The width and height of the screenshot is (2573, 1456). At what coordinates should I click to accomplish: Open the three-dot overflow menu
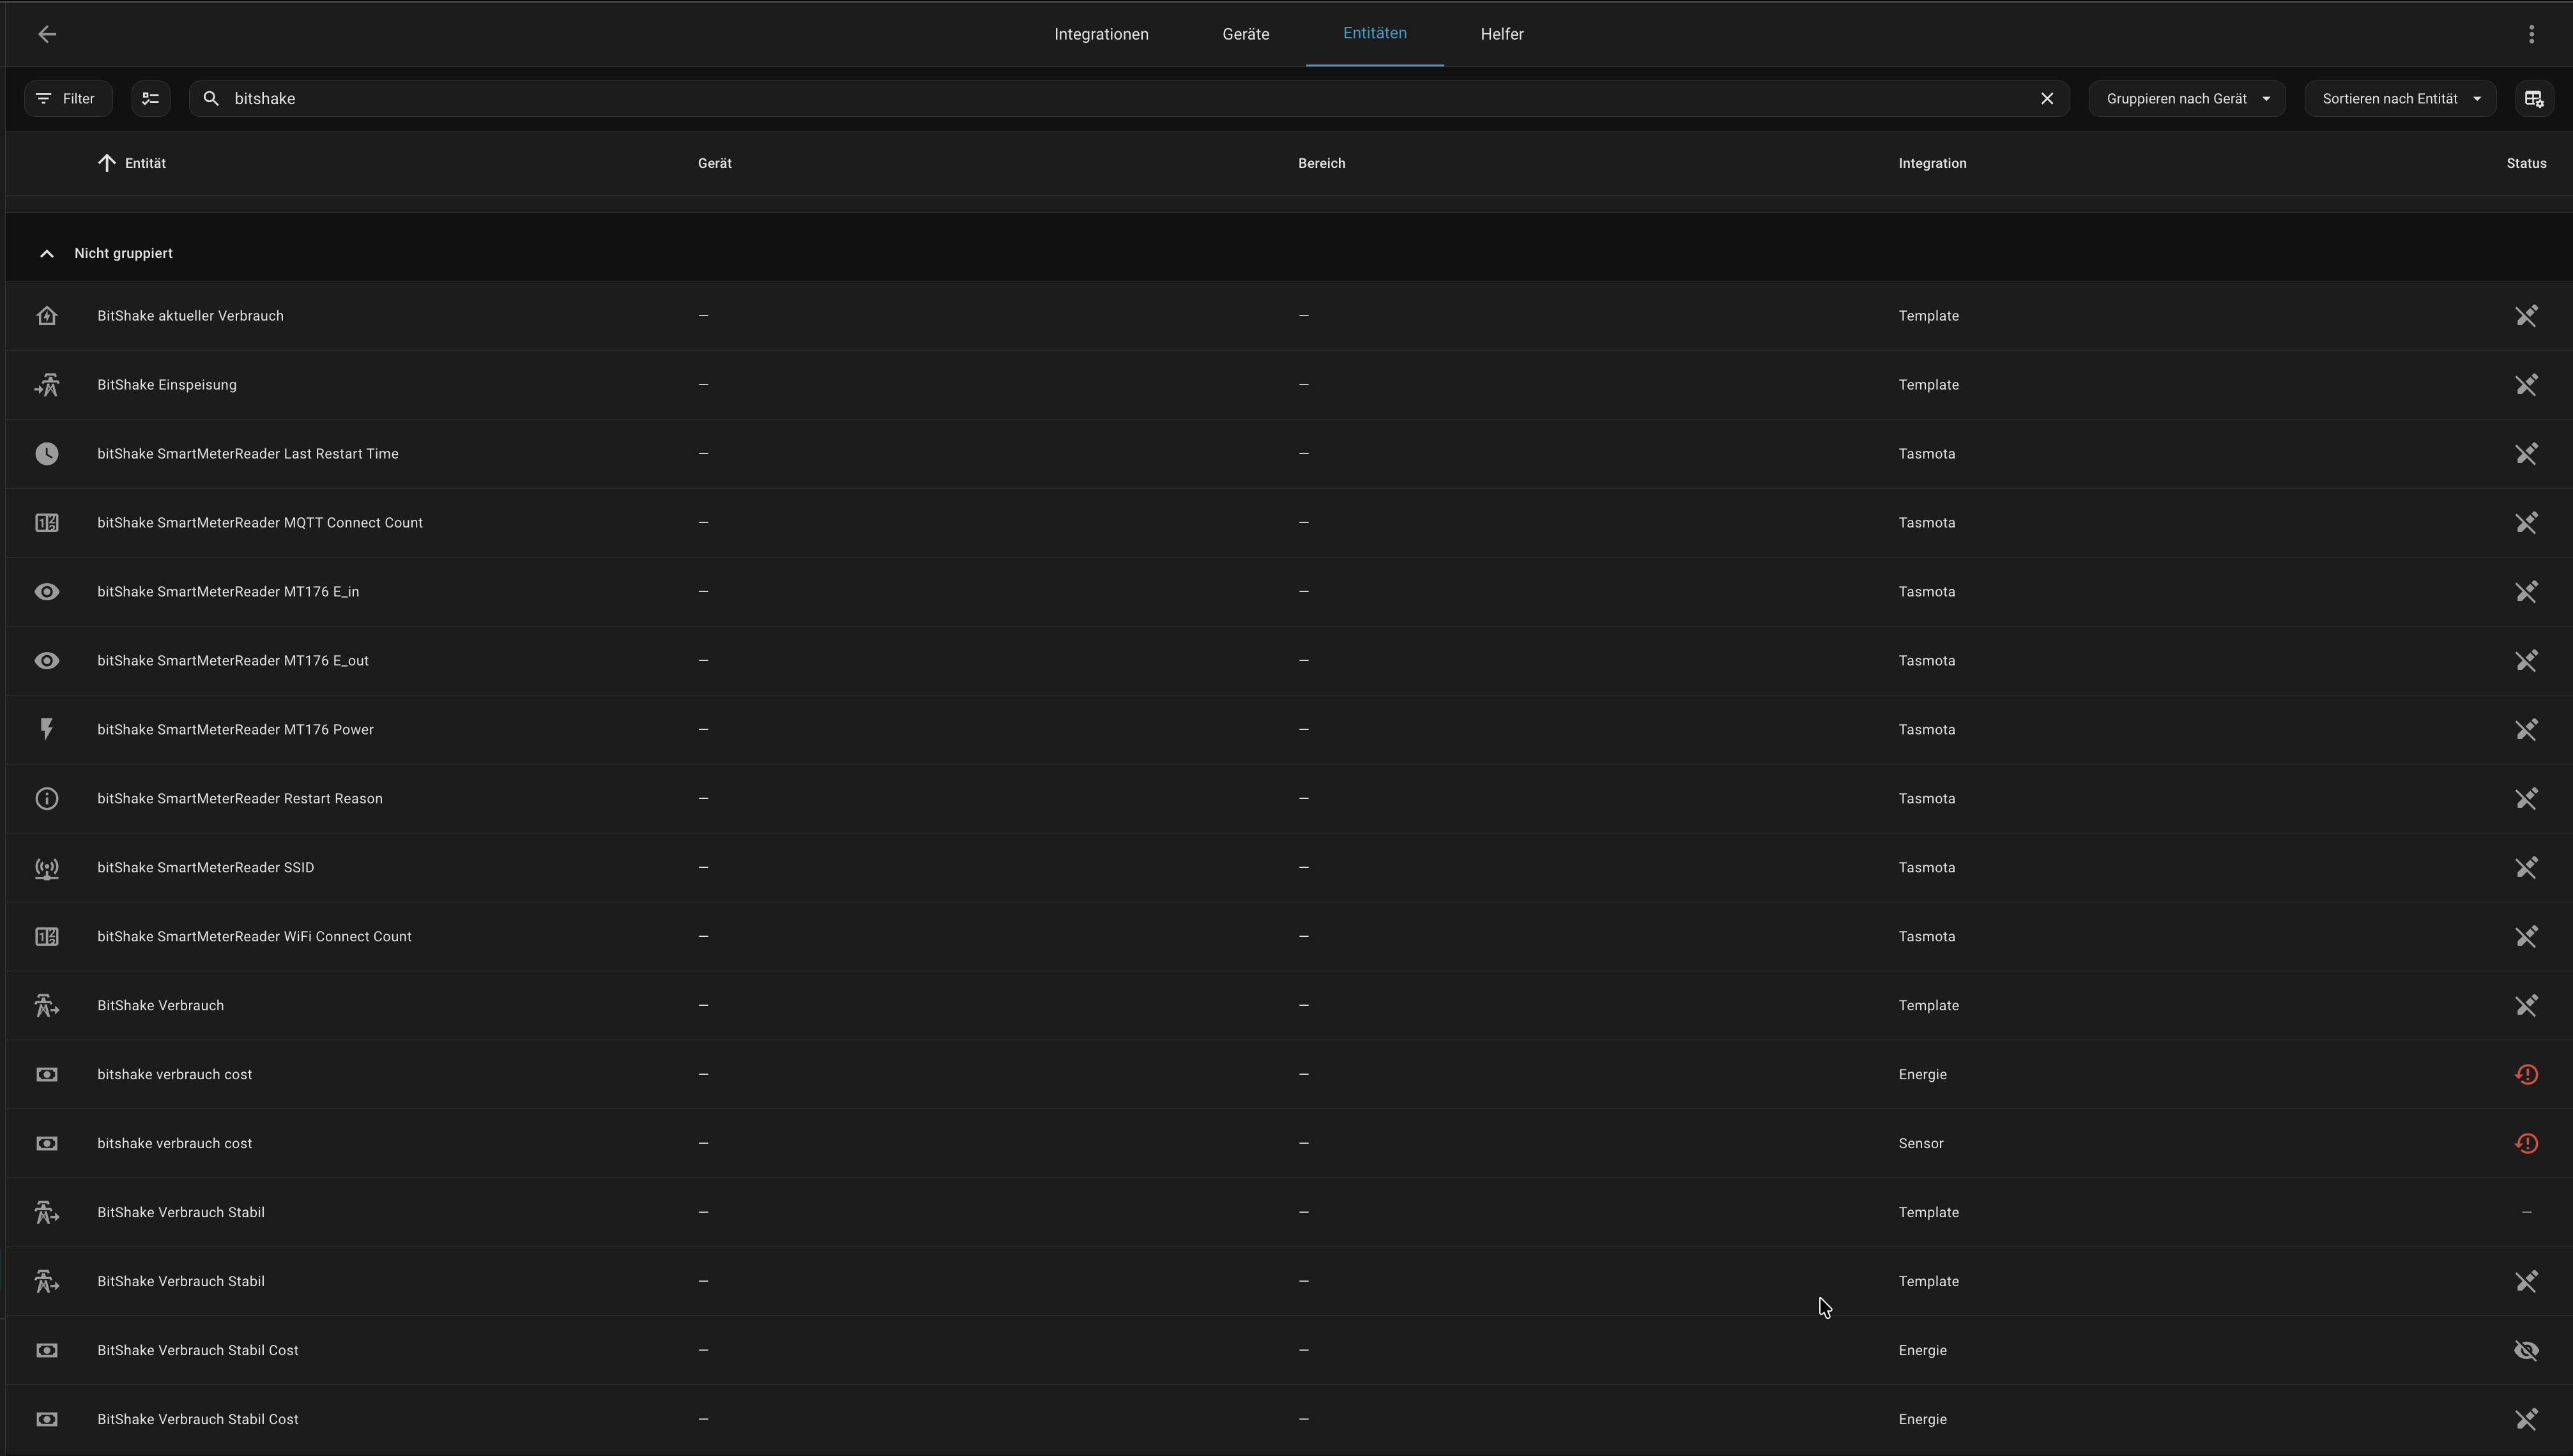(2531, 34)
